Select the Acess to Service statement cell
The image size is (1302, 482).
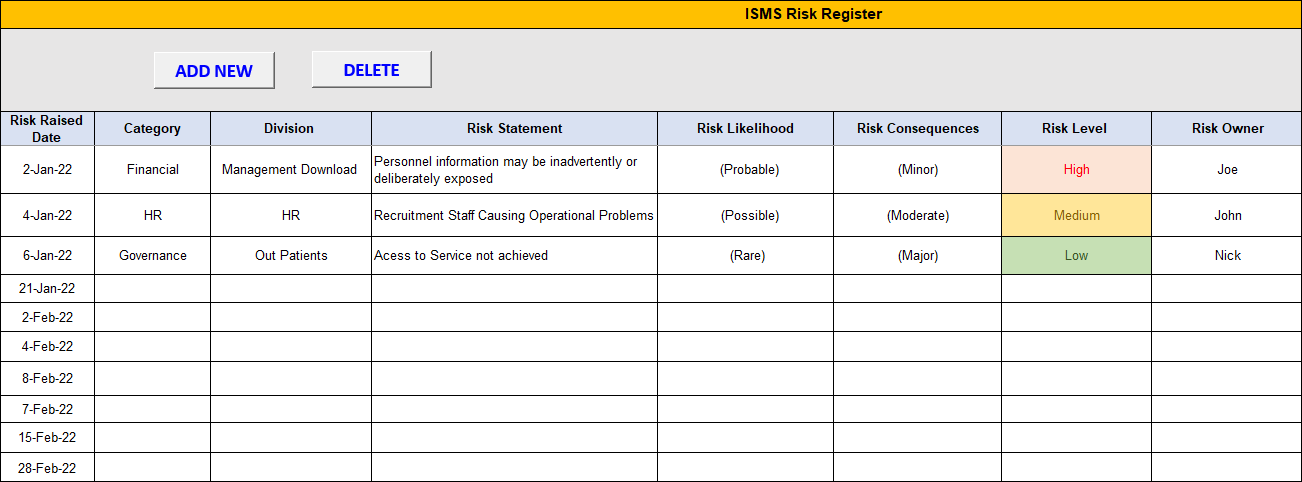(514, 255)
